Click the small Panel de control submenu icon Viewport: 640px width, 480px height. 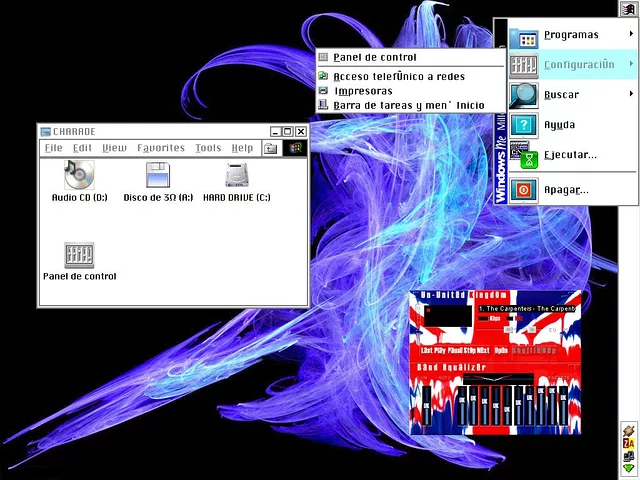323,57
